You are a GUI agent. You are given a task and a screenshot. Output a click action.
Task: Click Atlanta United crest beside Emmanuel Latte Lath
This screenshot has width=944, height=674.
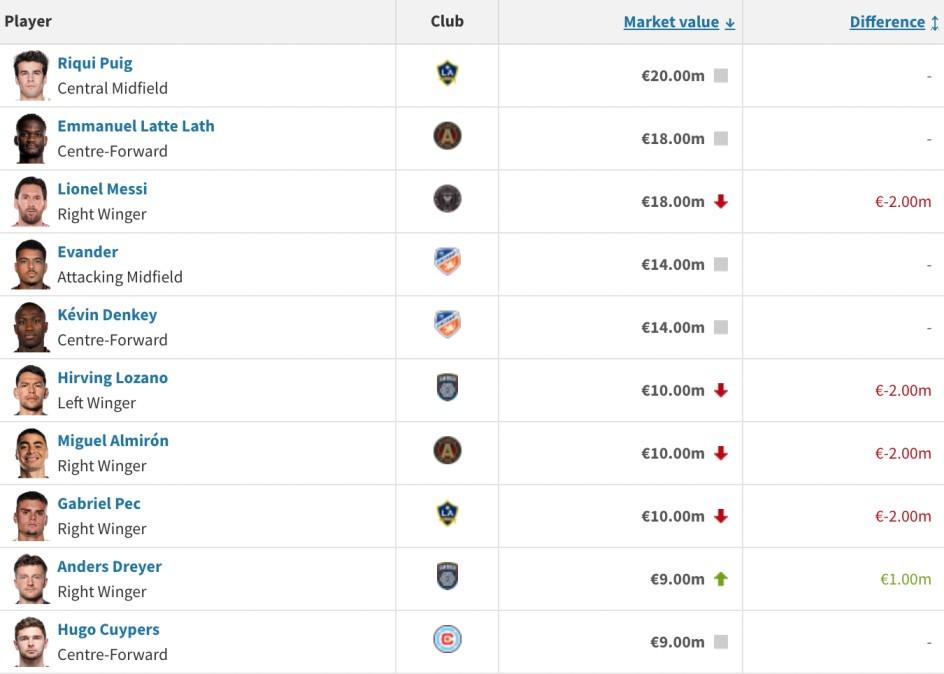[447, 136]
